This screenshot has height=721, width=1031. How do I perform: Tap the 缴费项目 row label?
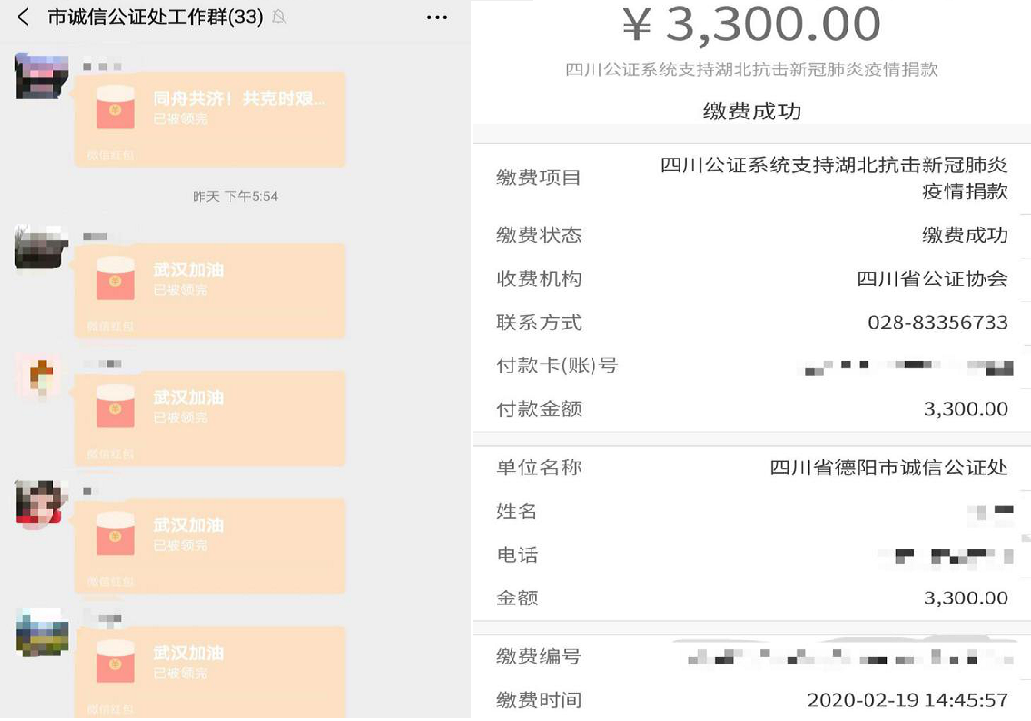tap(539, 178)
